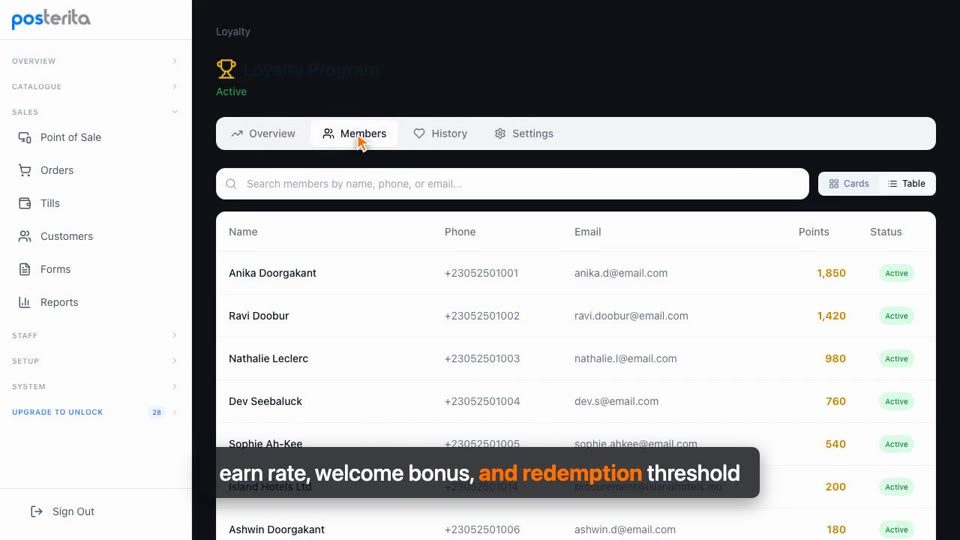
Task: Click the Reports bar chart icon
Action: click(x=24, y=302)
